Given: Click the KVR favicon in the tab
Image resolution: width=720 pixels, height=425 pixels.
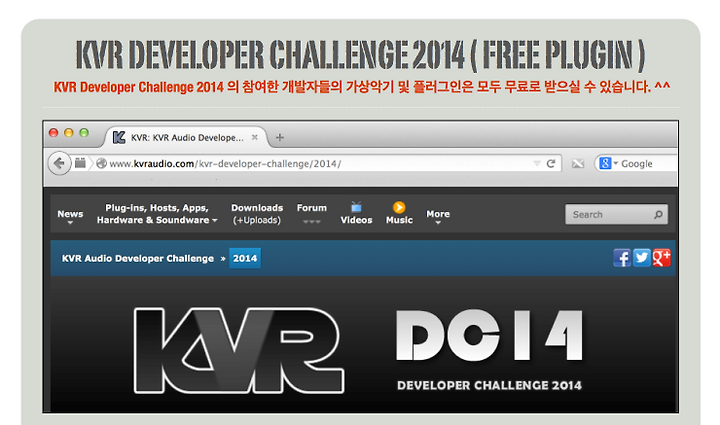Looking at the screenshot, I should point(119,137).
